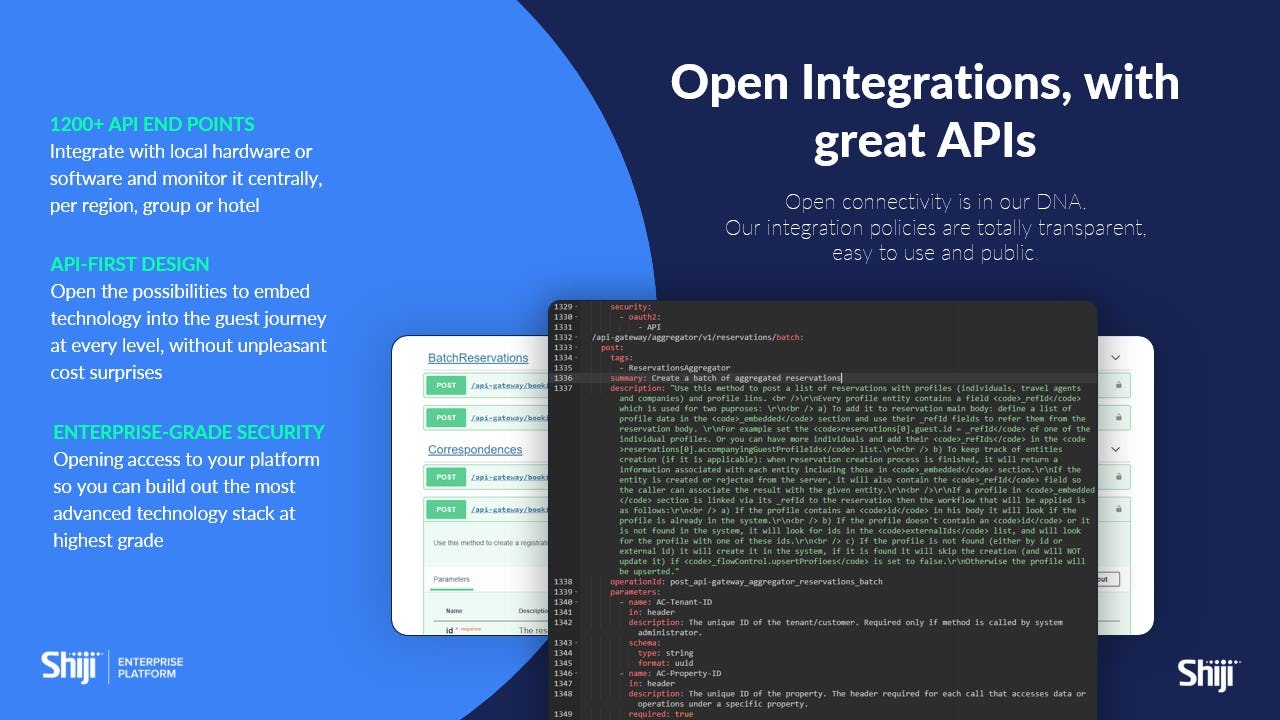
Task: Select the green POST badge under BatchReservations
Action: (447, 384)
